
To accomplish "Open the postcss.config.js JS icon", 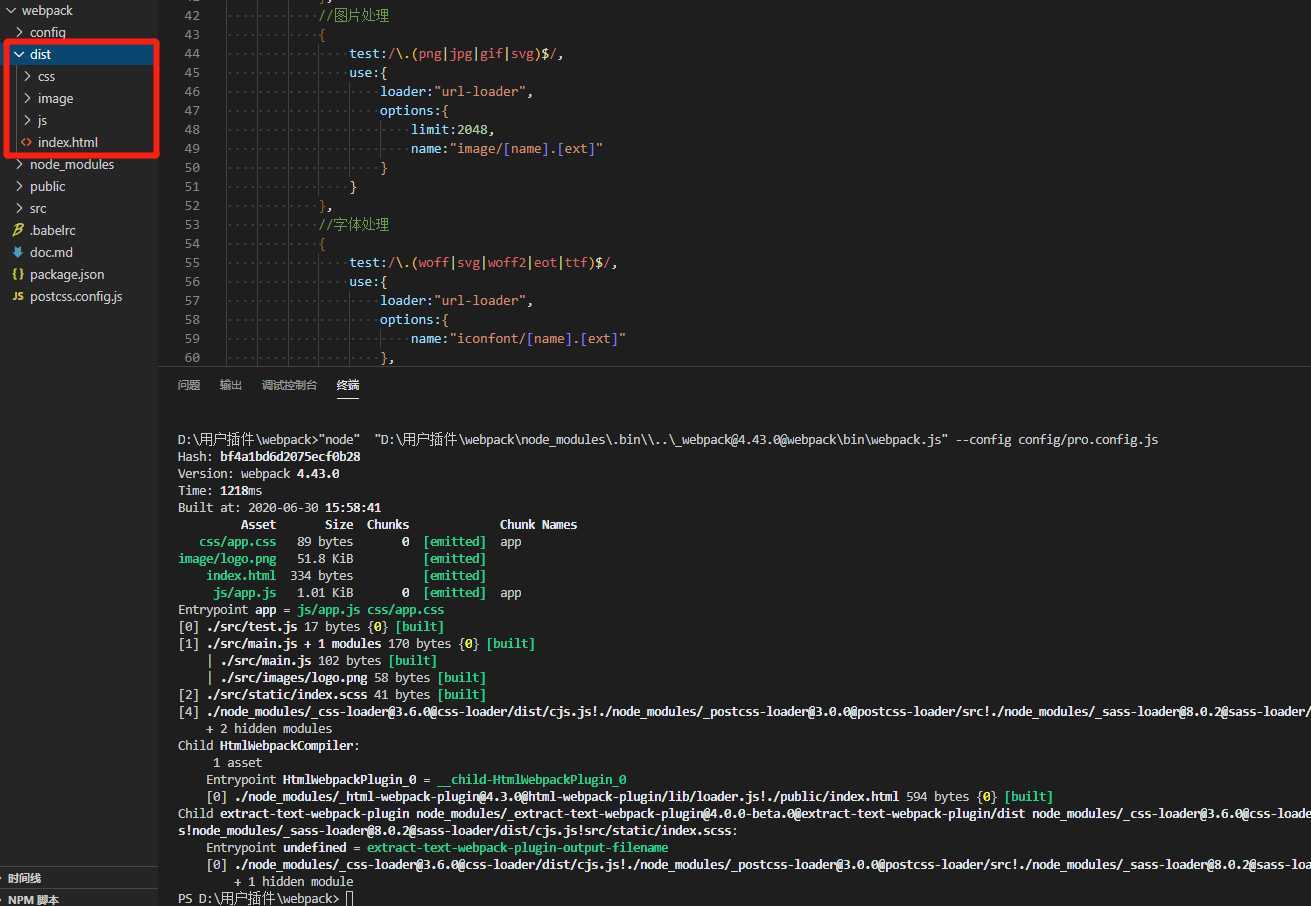I will (x=18, y=297).
